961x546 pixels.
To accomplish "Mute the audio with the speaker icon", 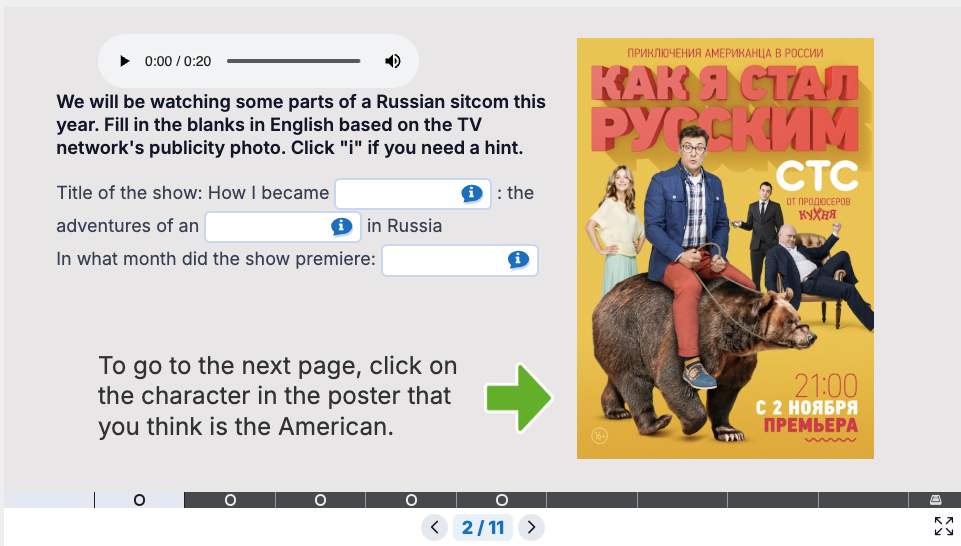I will pos(392,61).
